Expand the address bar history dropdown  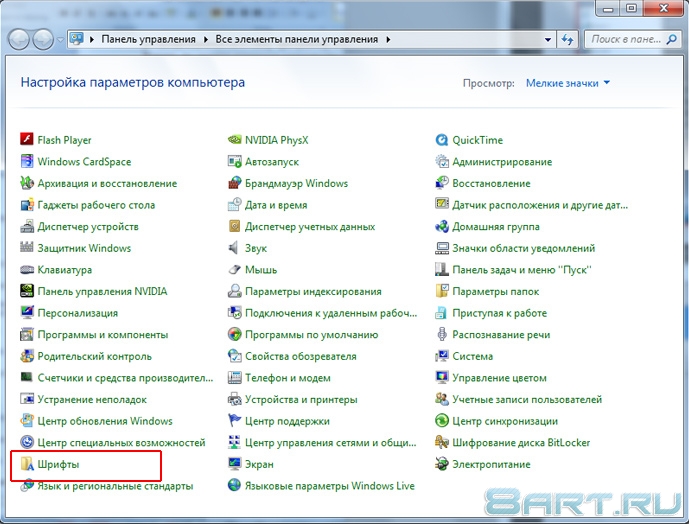[548, 40]
